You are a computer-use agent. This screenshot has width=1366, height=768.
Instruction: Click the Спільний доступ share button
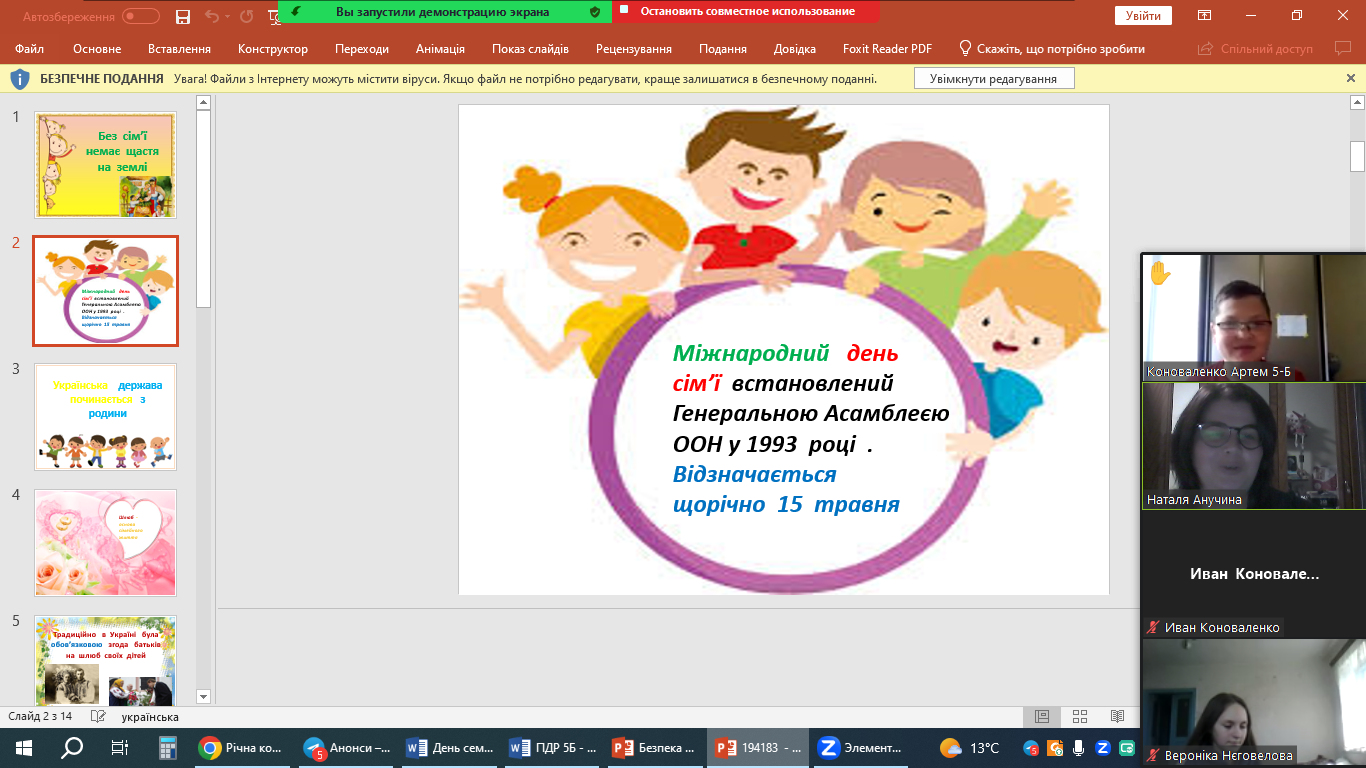[1254, 48]
